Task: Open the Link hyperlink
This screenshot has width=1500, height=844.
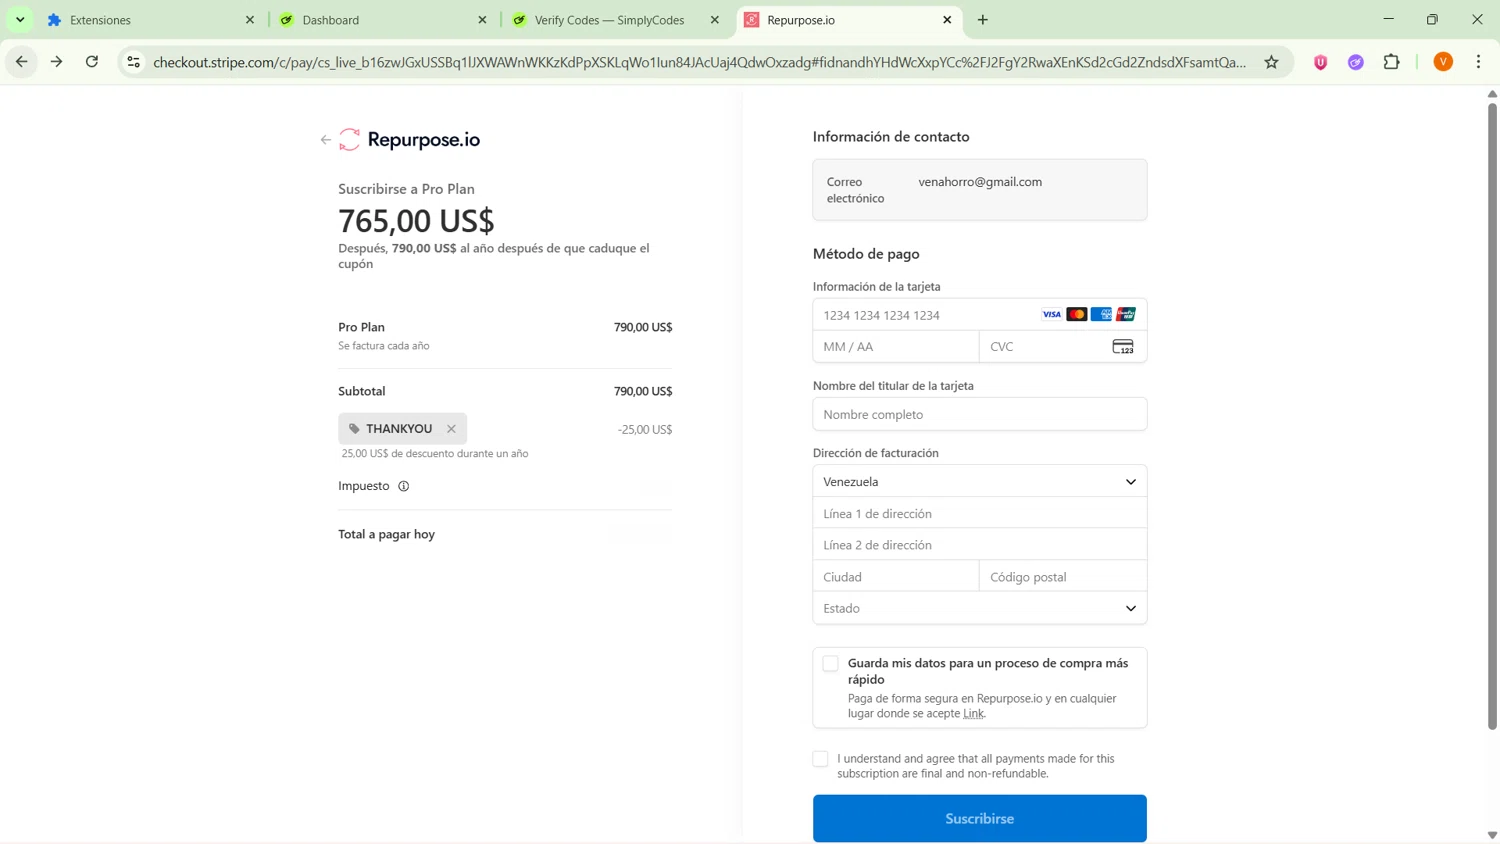Action: 973,714
